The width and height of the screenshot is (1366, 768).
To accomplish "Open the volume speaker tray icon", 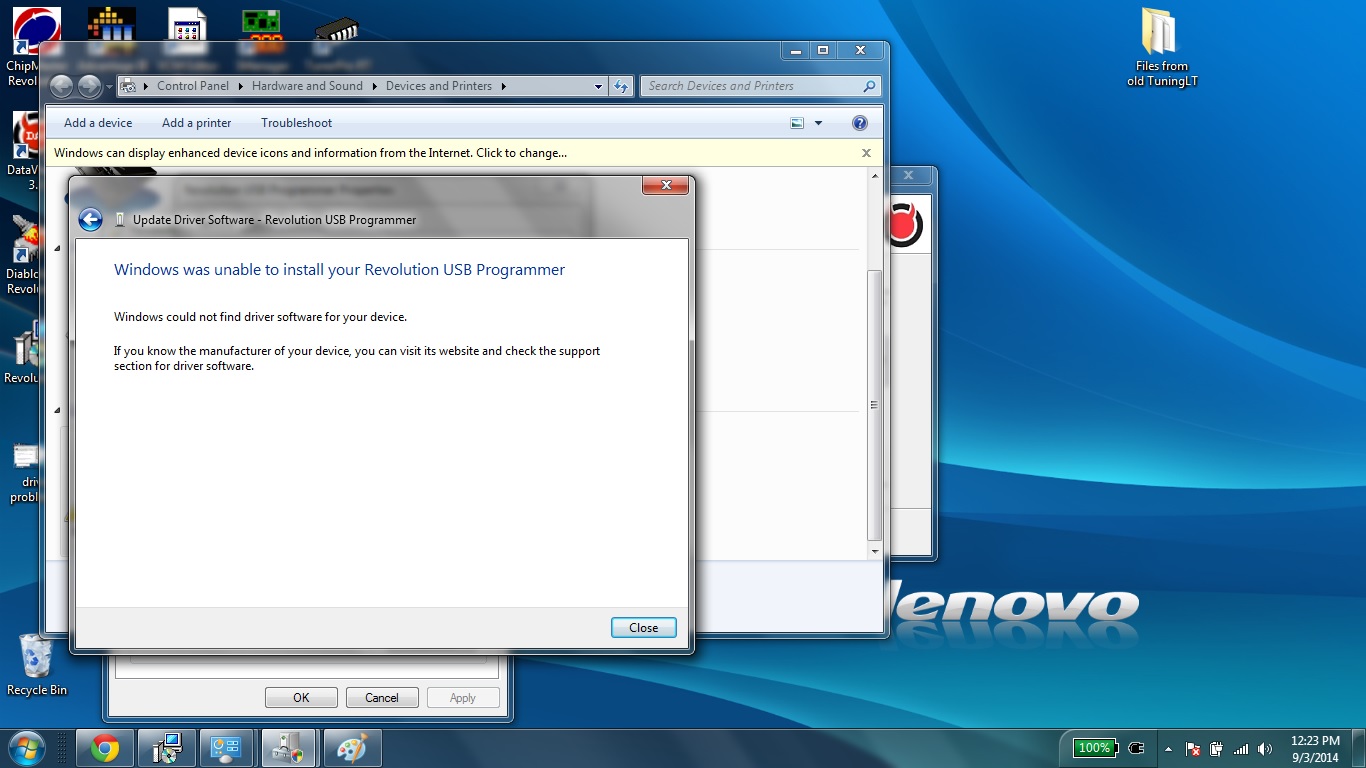I will (1265, 748).
